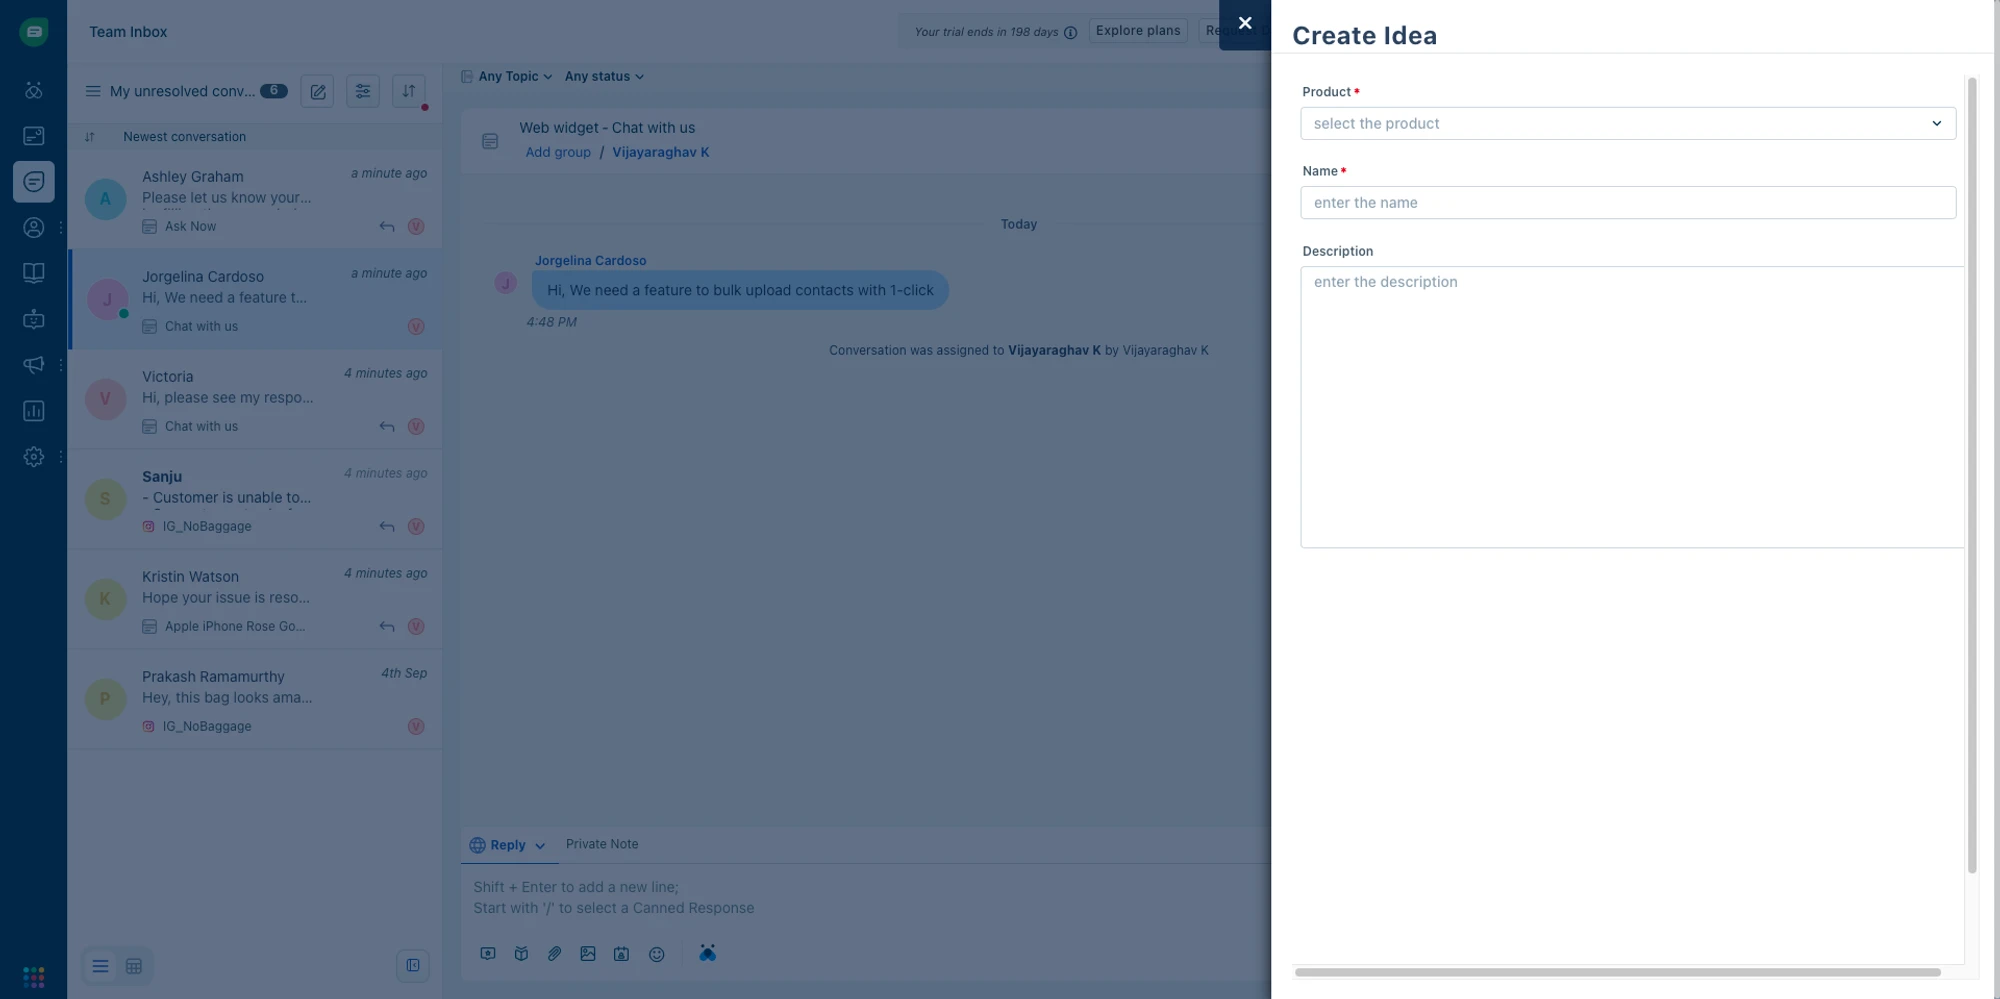The height and width of the screenshot is (999, 2000).
Task: Open Analytics from the left sidebar
Action: [x=33, y=410]
